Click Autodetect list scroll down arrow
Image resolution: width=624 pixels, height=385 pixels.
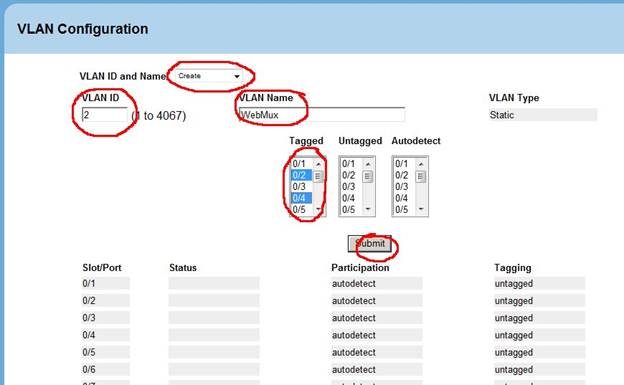(x=421, y=209)
